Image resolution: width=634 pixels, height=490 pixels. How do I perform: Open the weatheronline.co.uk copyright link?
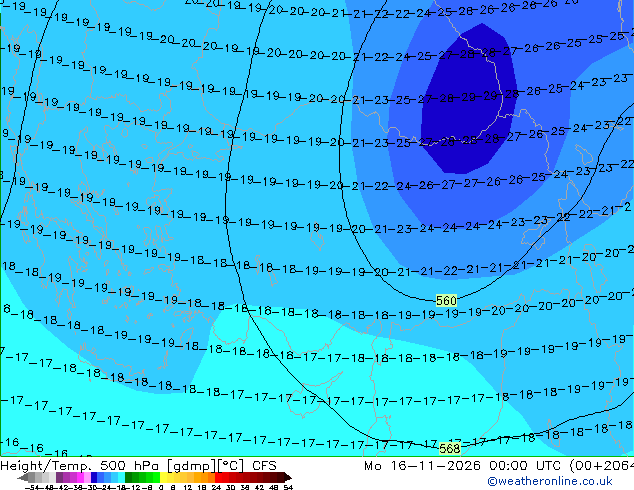pyautogui.click(x=550, y=481)
